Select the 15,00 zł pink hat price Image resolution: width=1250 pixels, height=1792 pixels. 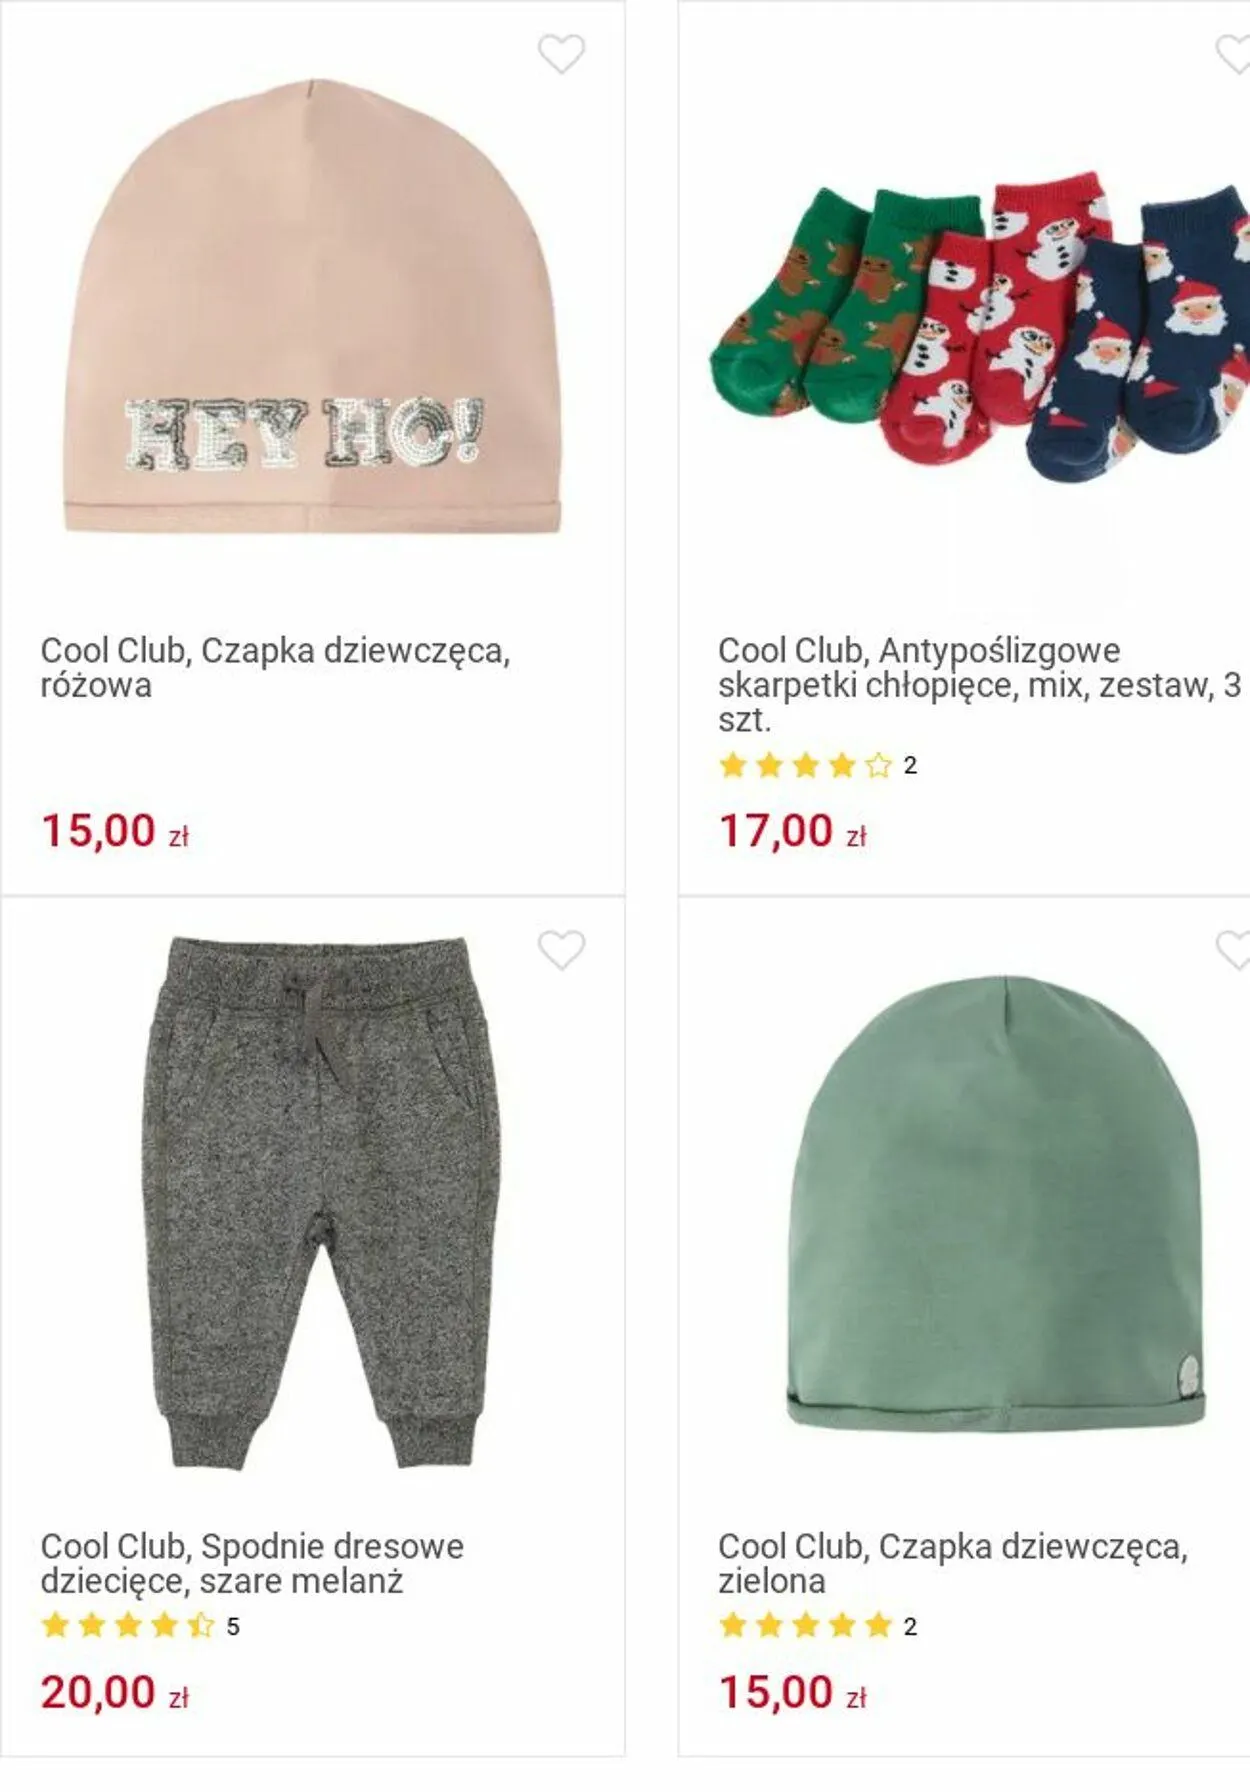pos(115,831)
